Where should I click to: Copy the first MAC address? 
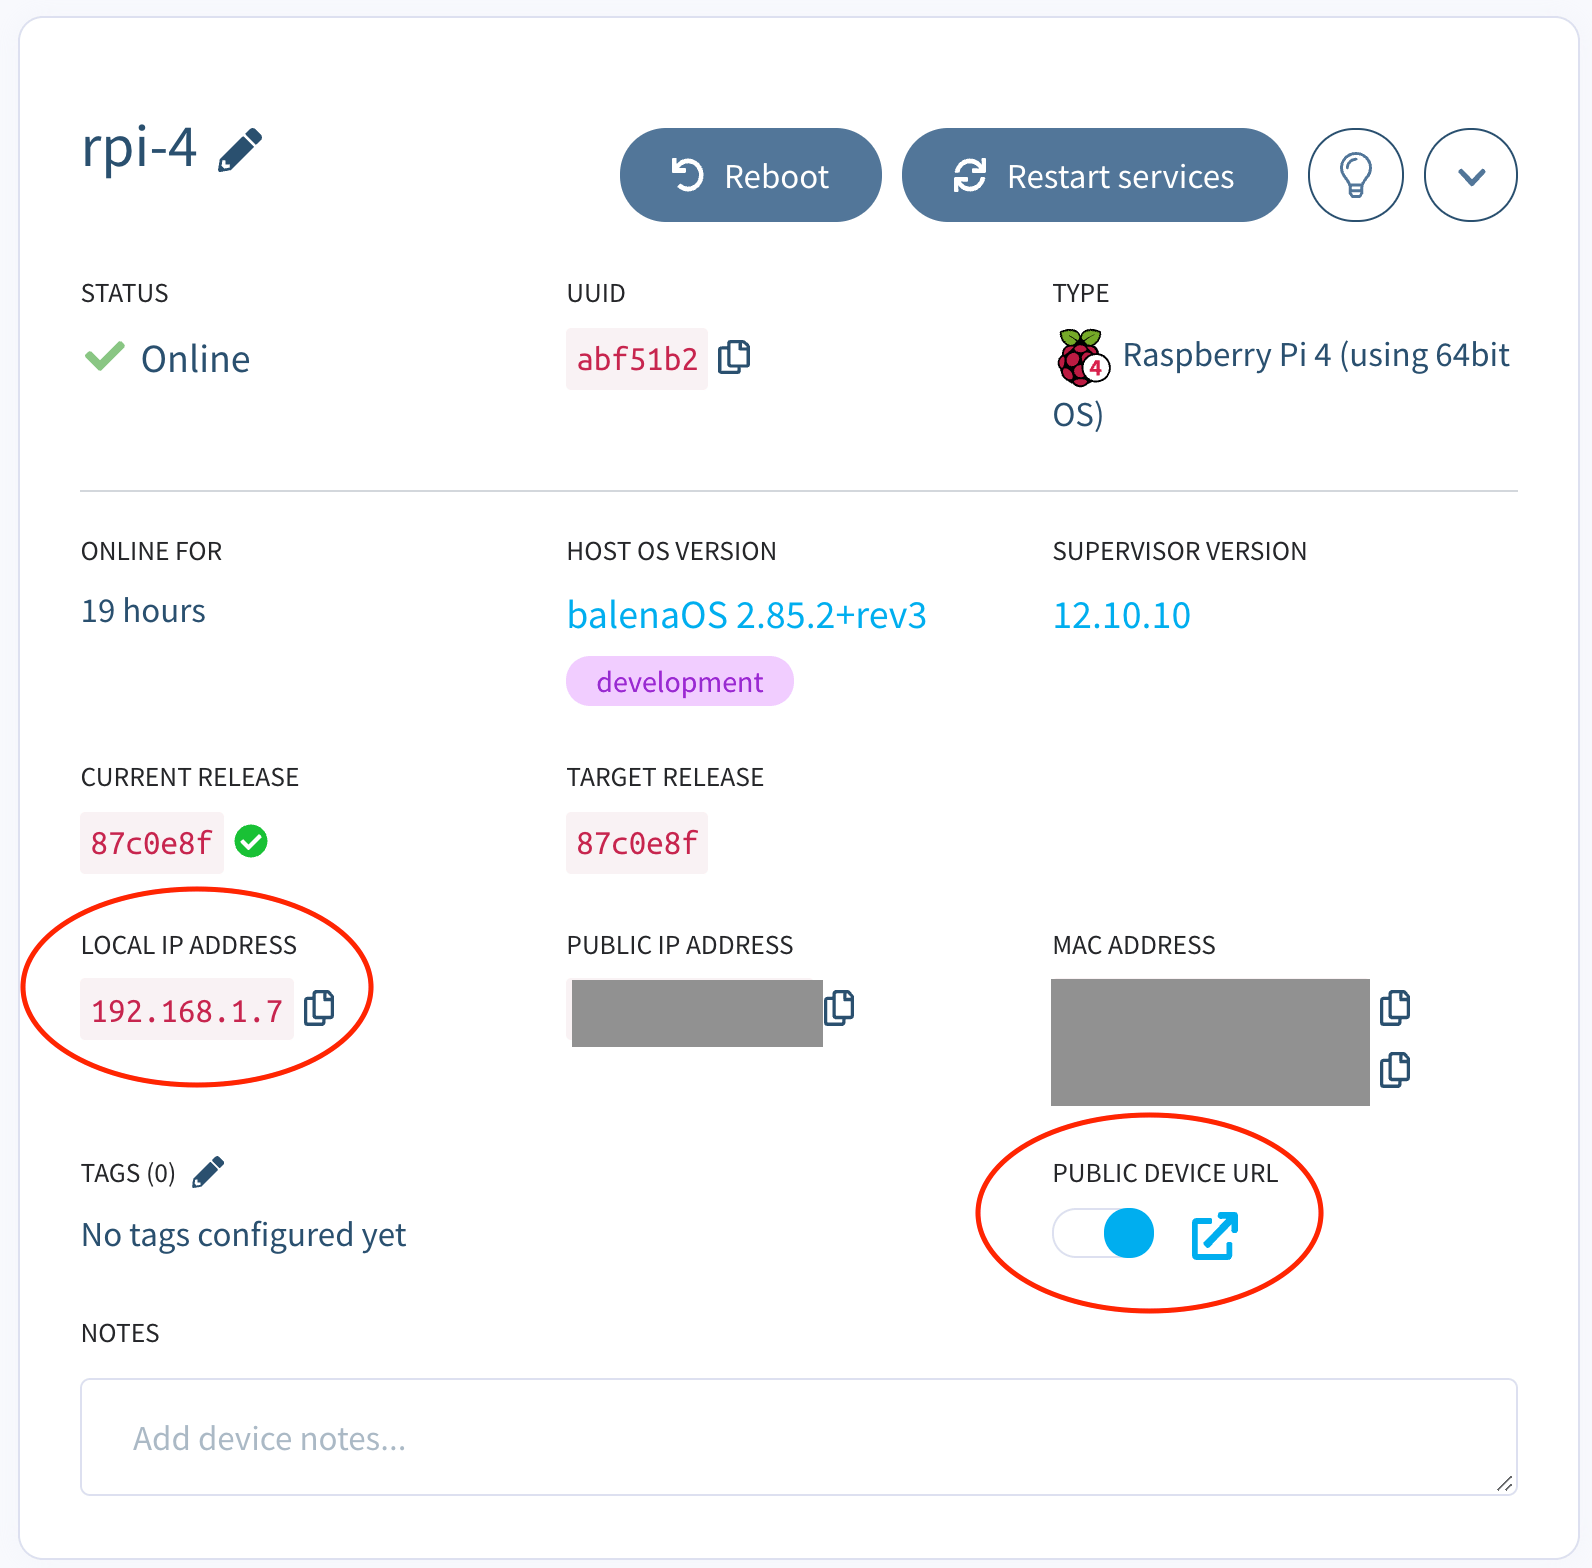[1394, 1008]
